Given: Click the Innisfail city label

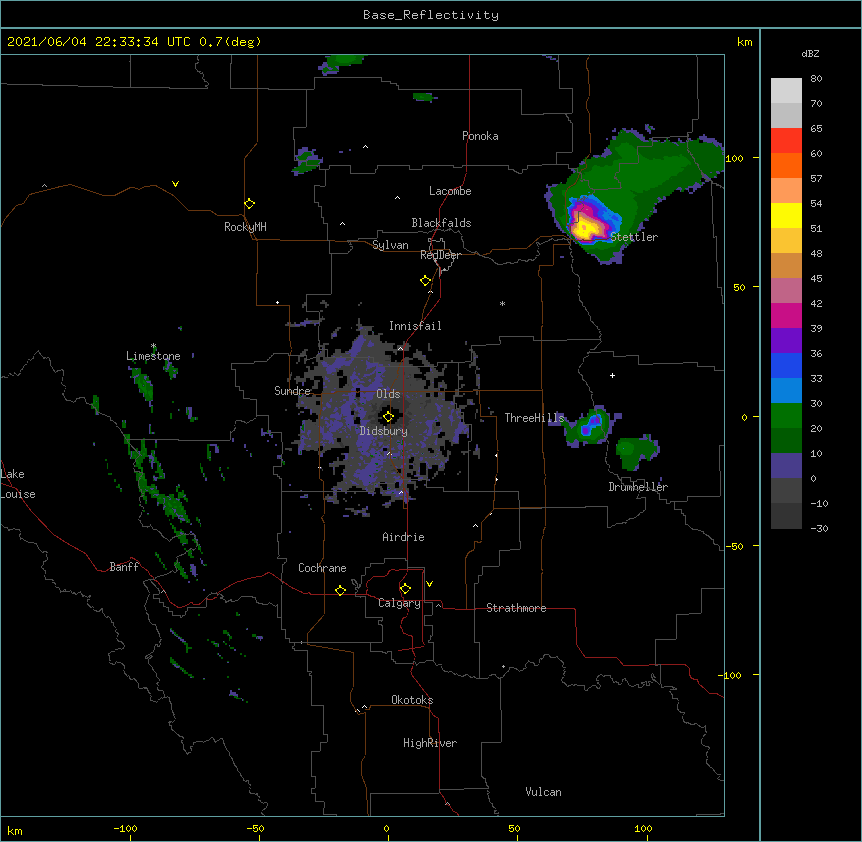Looking at the screenshot, I should tap(415, 326).
